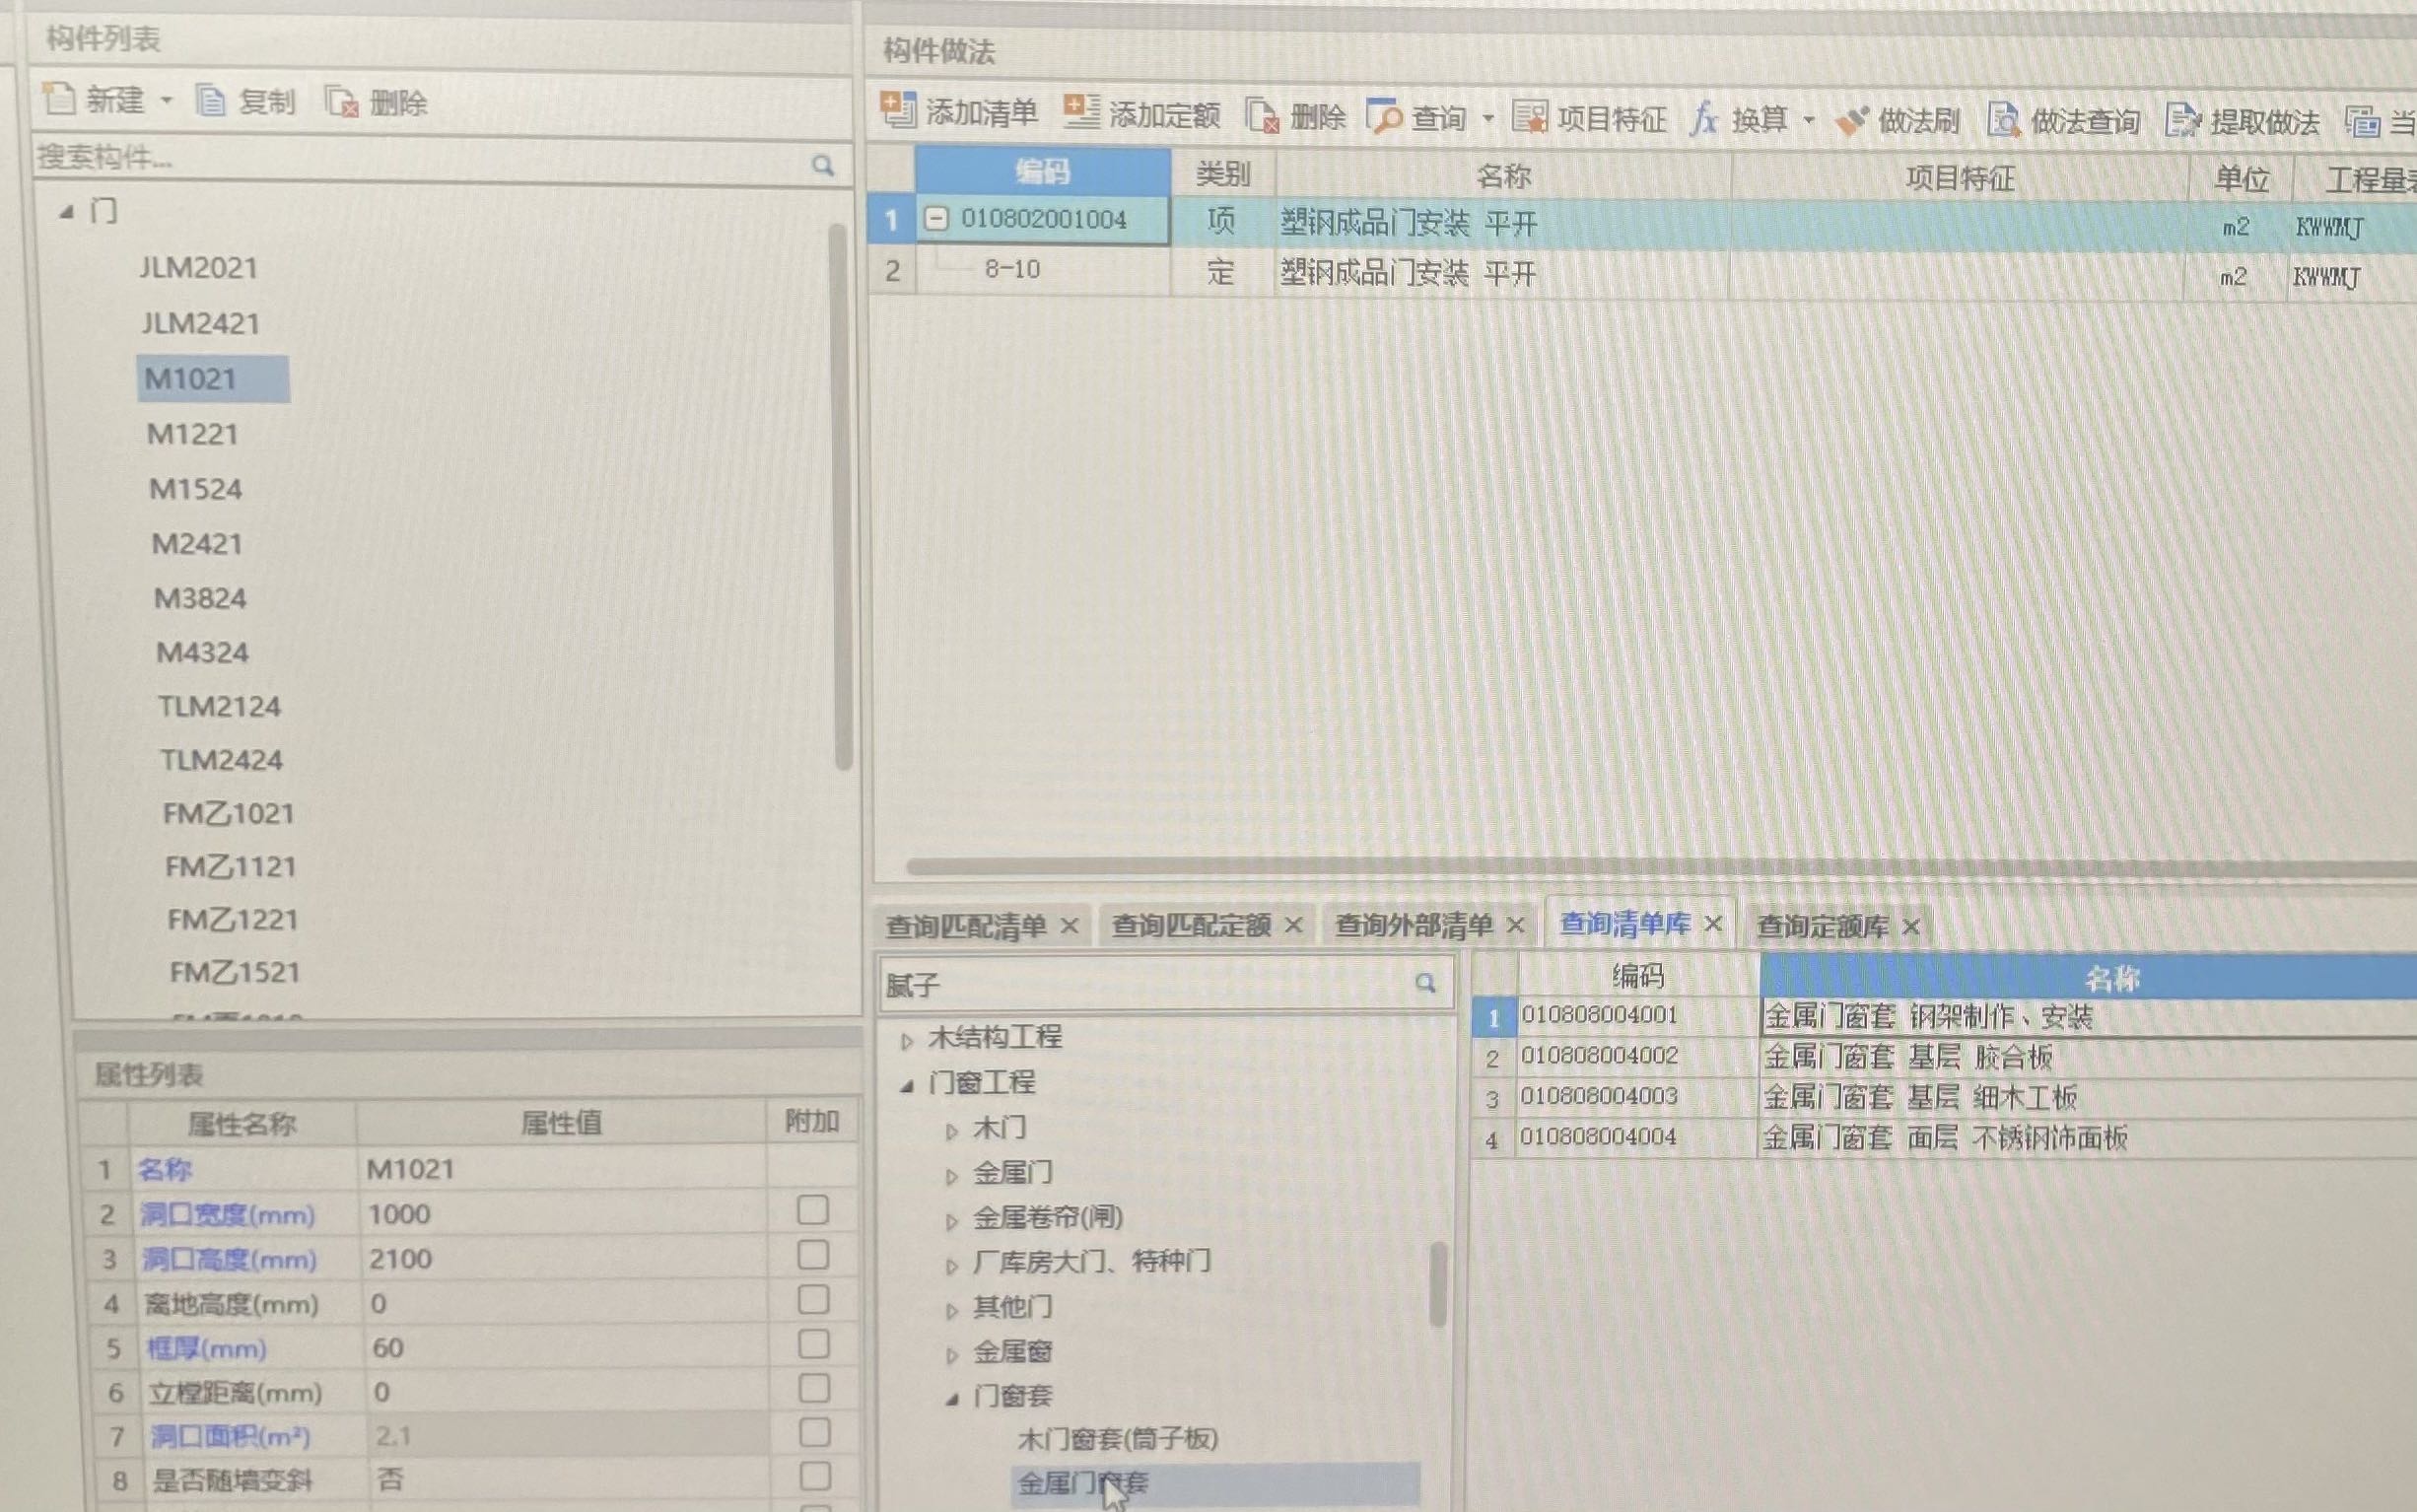
Task: Click the 构件做法 horizontal scrollbar
Action: [1660, 867]
